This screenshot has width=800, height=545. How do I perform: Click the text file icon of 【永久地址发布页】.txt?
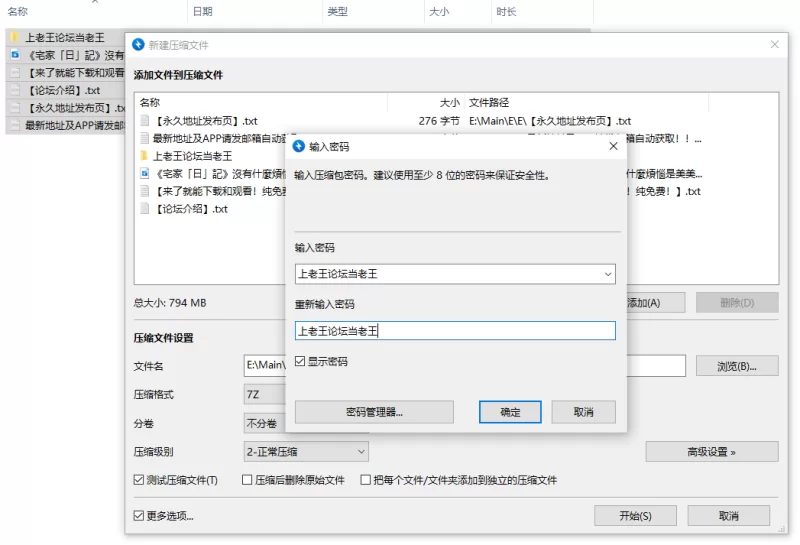(x=144, y=121)
